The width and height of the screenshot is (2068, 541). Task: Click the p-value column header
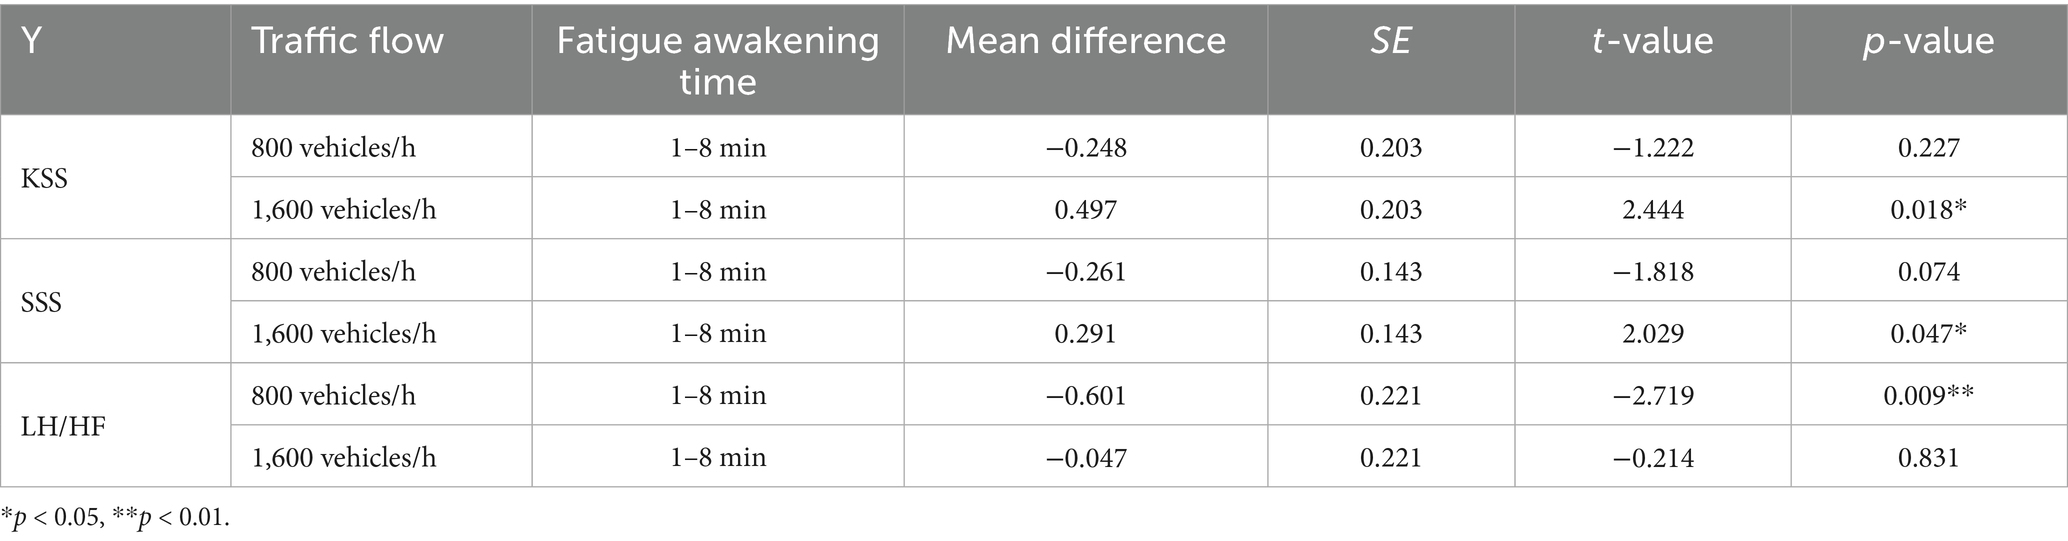pyautogui.click(x=1928, y=41)
